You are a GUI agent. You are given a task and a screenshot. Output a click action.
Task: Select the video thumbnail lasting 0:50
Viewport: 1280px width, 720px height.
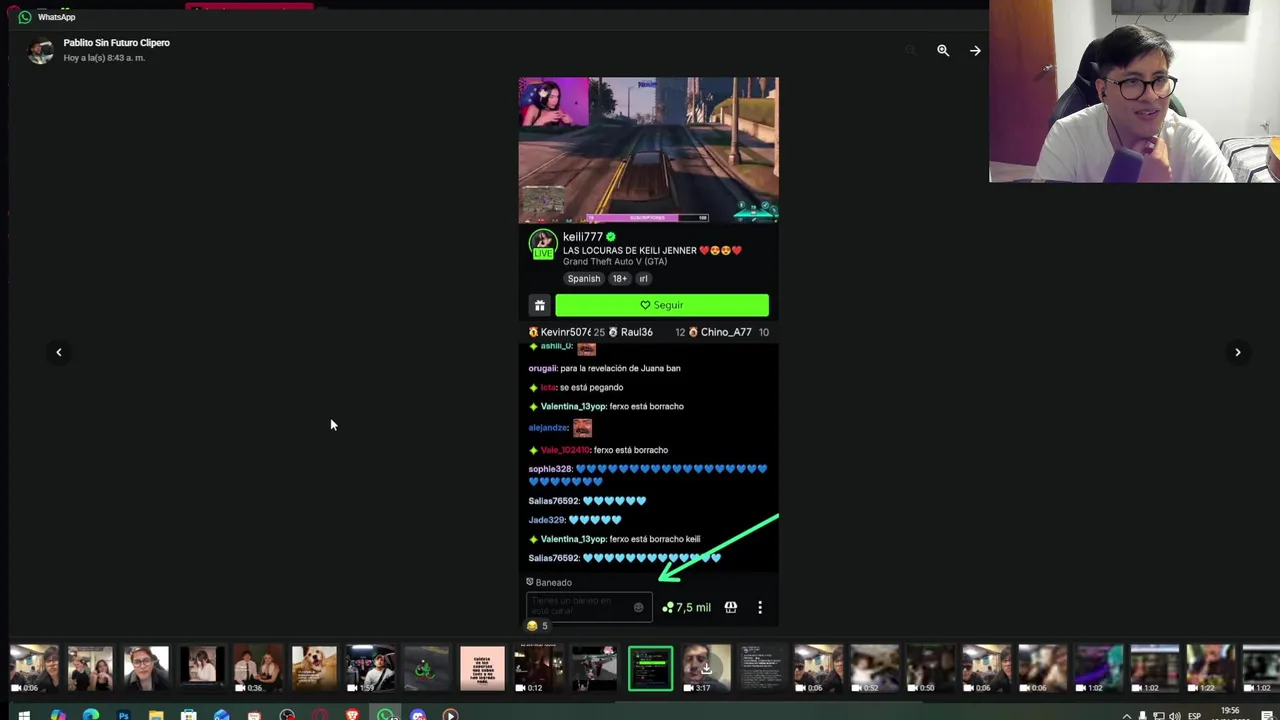930,669
